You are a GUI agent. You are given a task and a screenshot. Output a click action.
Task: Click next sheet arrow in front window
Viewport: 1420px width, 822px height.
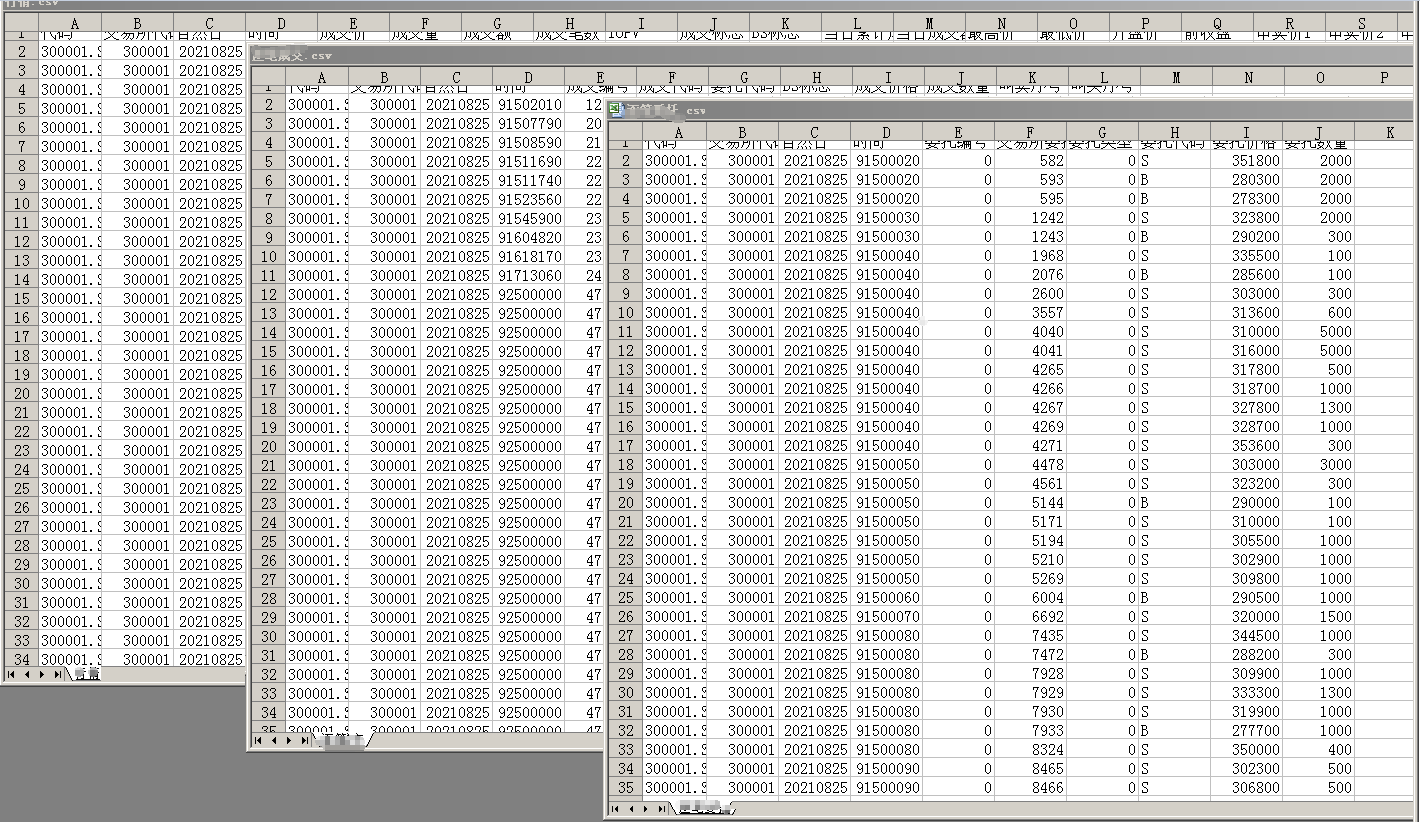[646, 808]
